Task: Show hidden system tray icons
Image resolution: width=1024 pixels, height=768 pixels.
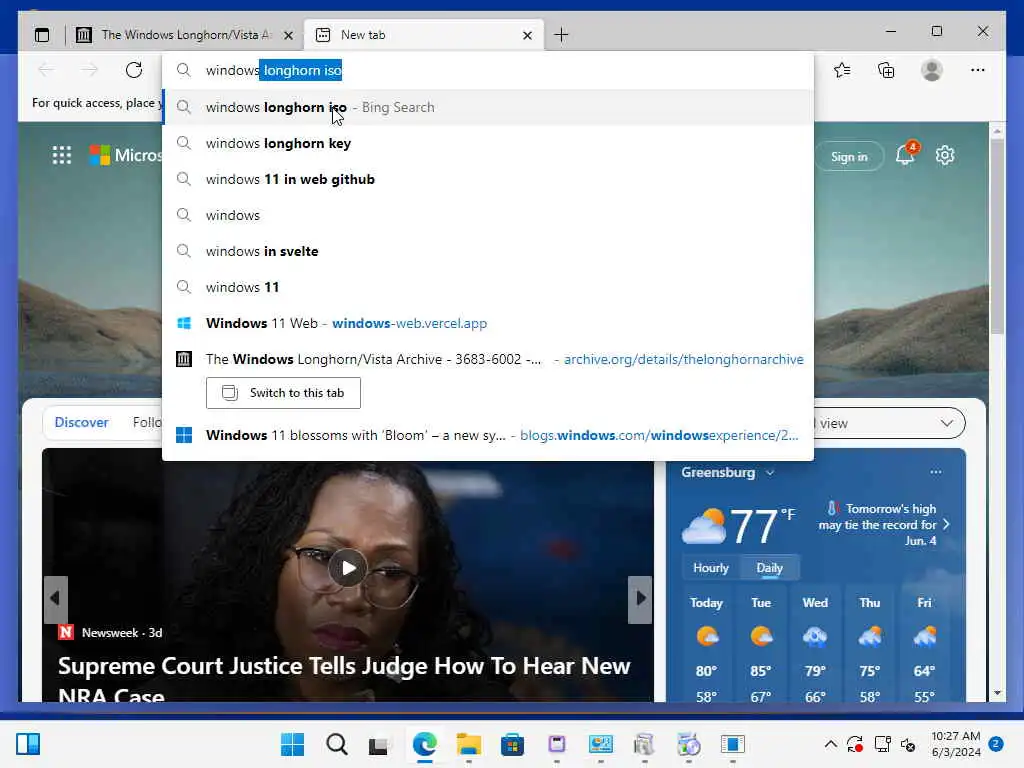Action: point(831,744)
